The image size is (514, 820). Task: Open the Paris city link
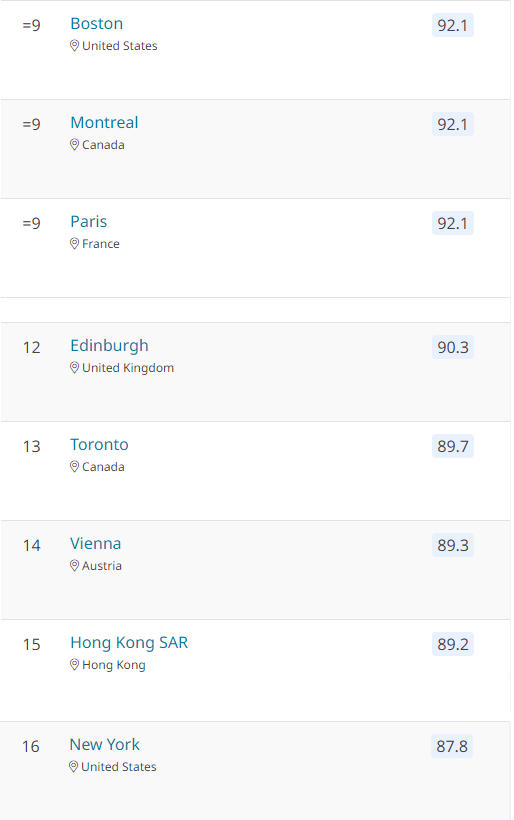(89, 222)
